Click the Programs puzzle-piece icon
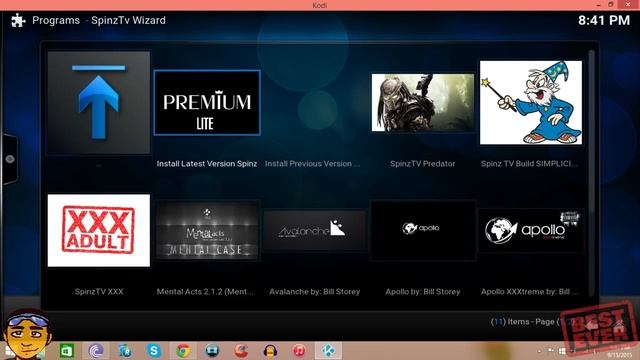Screen dimensions: 640x360 click(x=18, y=20)
